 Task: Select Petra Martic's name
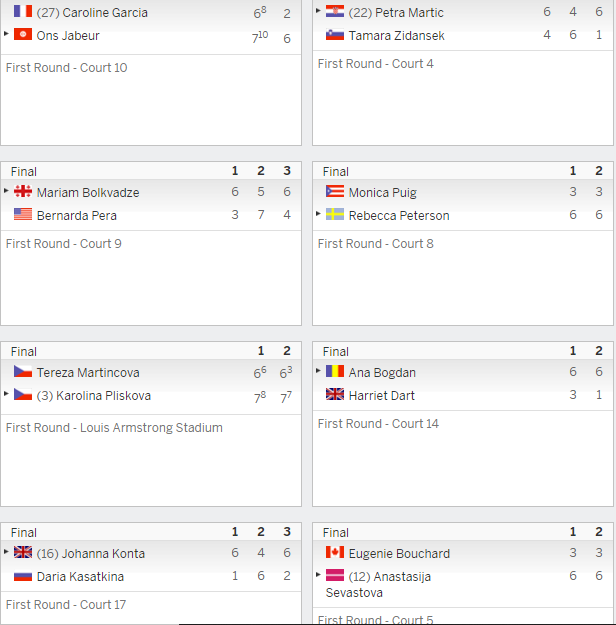tap(409, 13)
